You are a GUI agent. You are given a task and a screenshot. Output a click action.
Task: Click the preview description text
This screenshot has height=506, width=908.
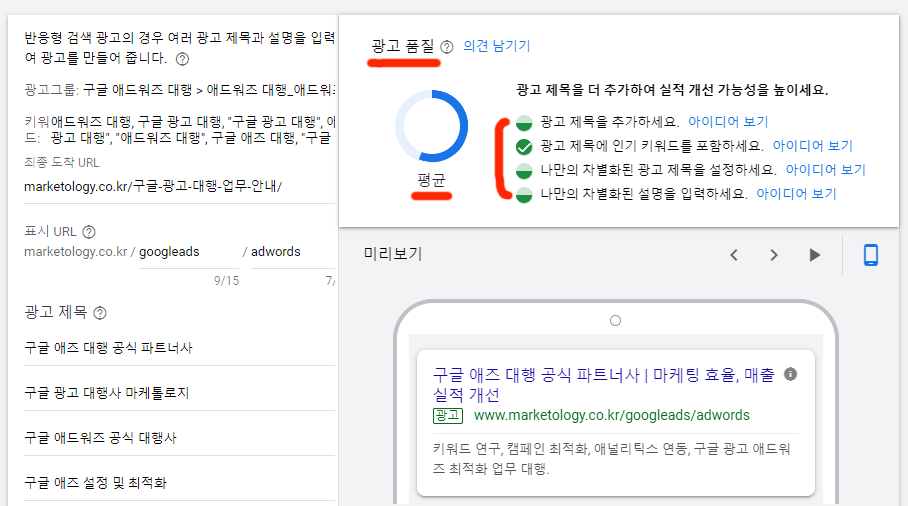point(612,459)
